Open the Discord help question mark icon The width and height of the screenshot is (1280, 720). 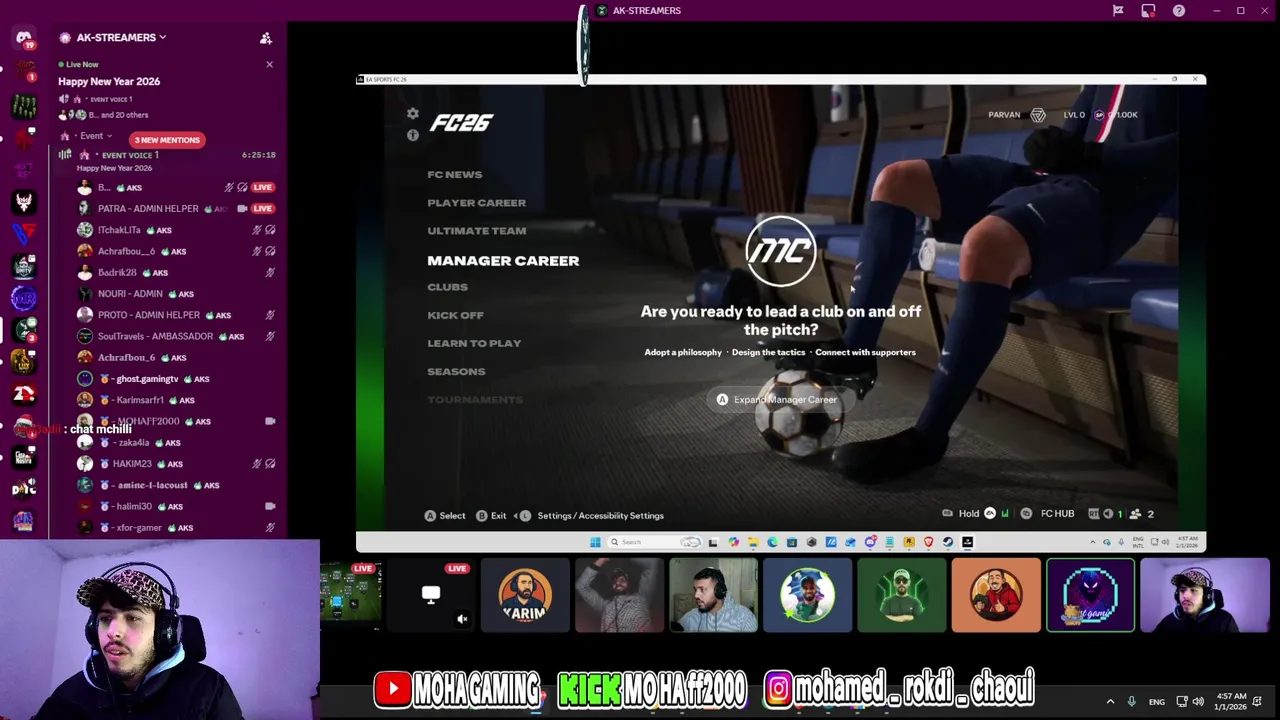coord(1179,11)
